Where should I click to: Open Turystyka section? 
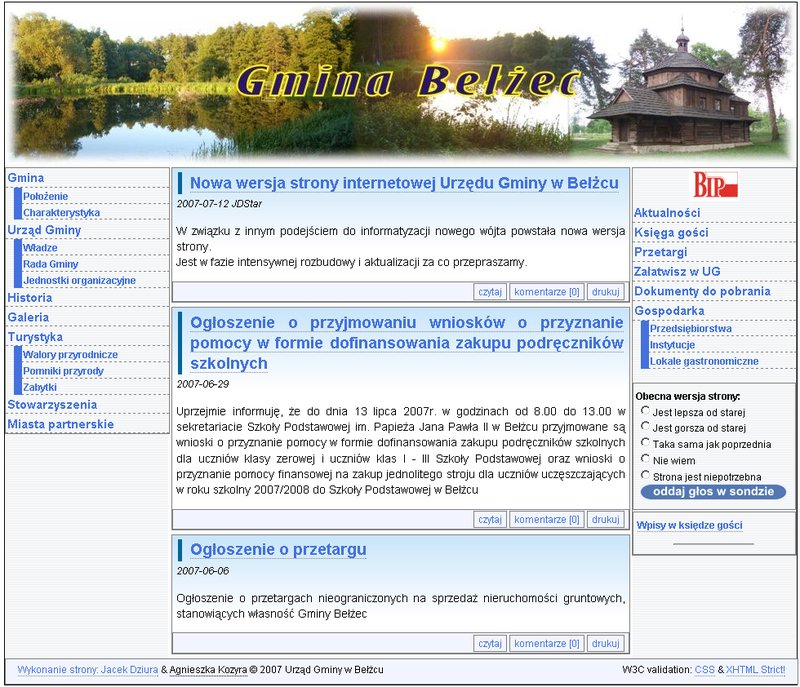point(35,337)
